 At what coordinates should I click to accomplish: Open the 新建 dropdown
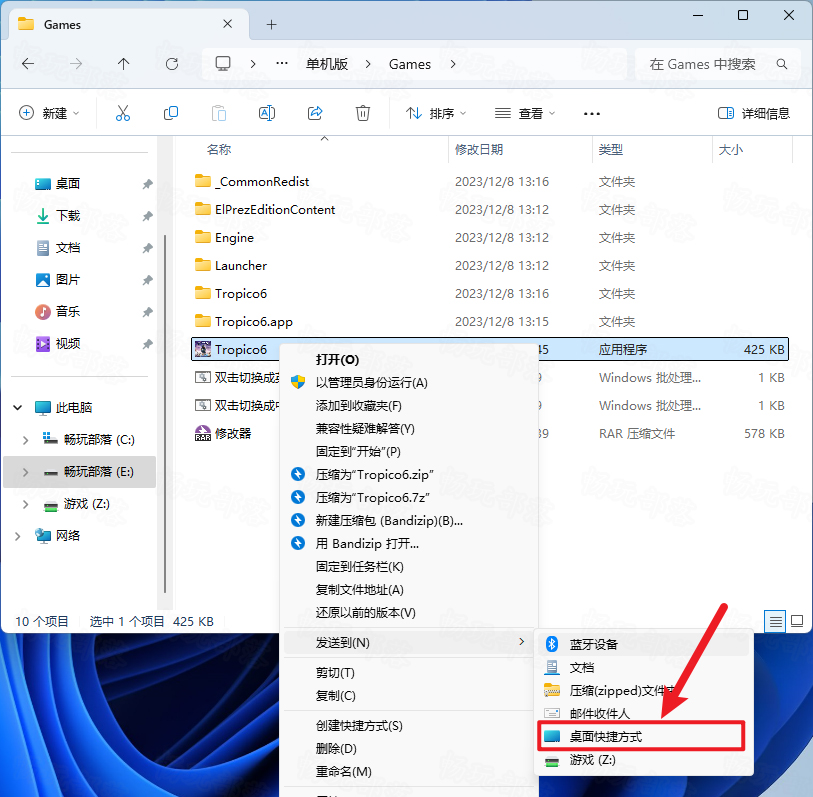[x=49, y=113]
